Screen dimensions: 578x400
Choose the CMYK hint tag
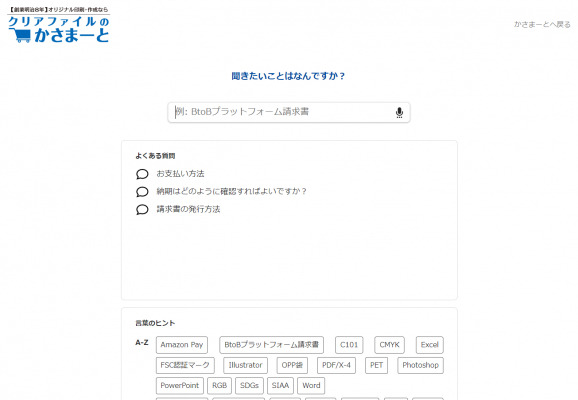click(389, 345)
